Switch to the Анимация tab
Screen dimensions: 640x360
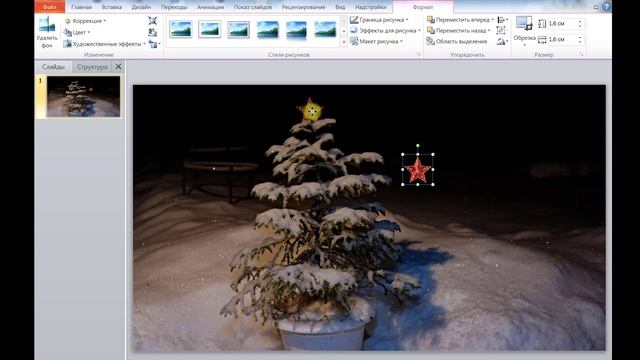(x=210, y=7)
